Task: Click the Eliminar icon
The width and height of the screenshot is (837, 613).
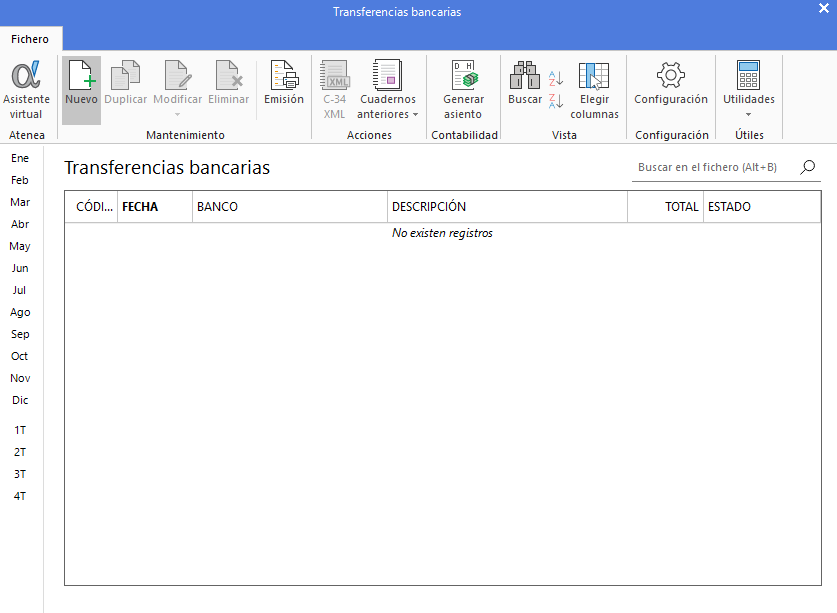Action: click(228, 75)
